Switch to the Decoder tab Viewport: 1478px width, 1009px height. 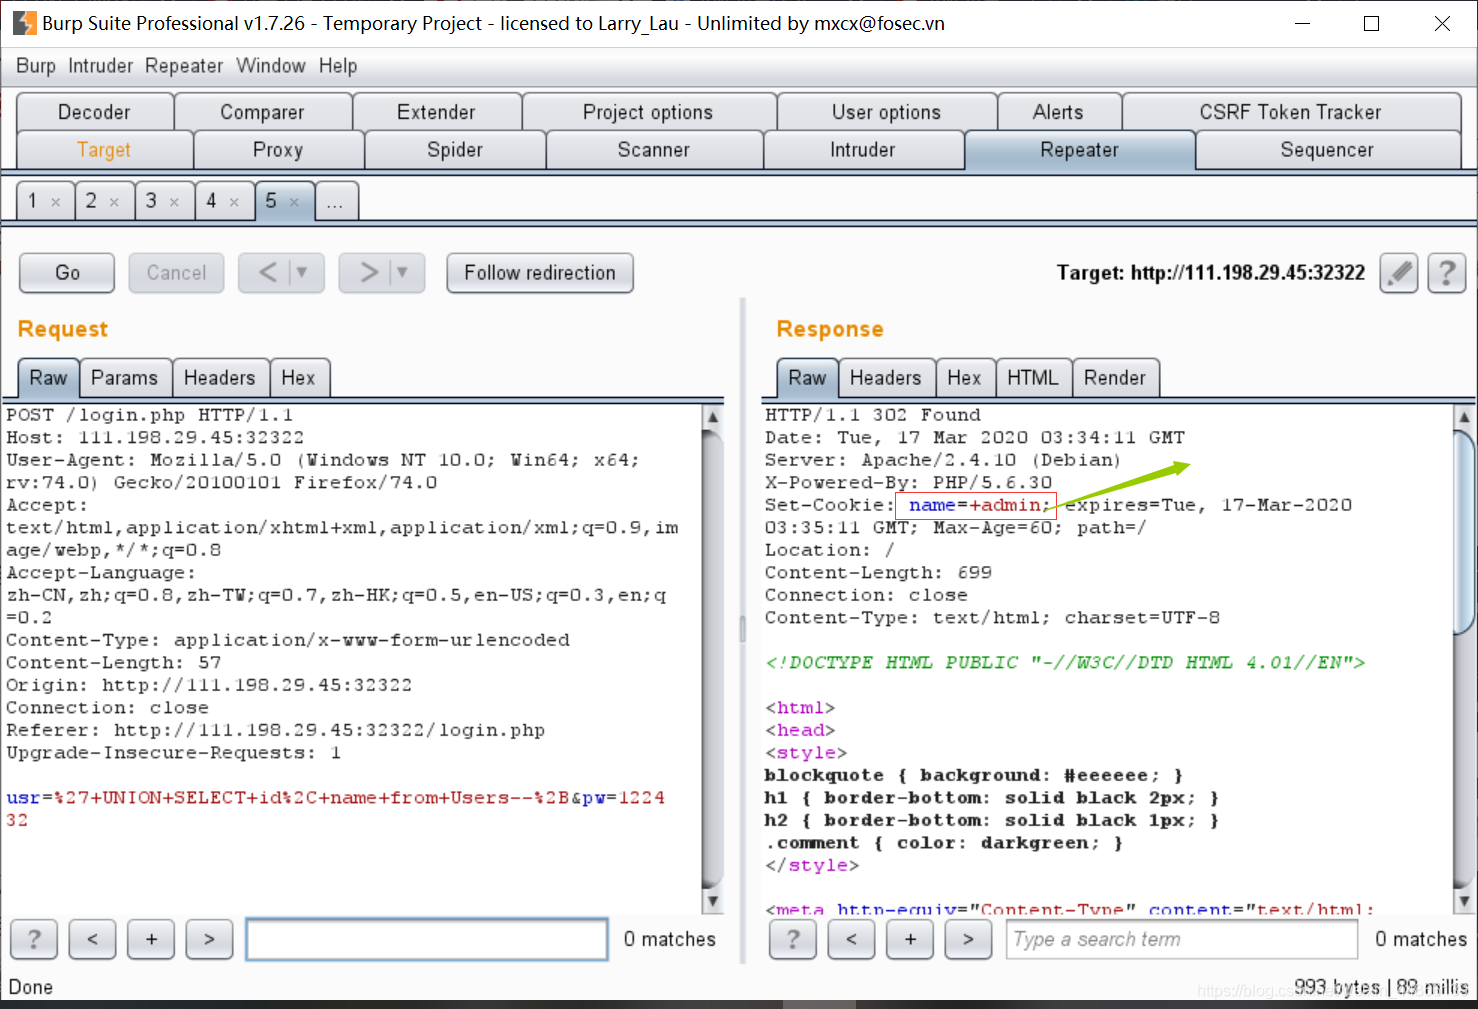95,112
